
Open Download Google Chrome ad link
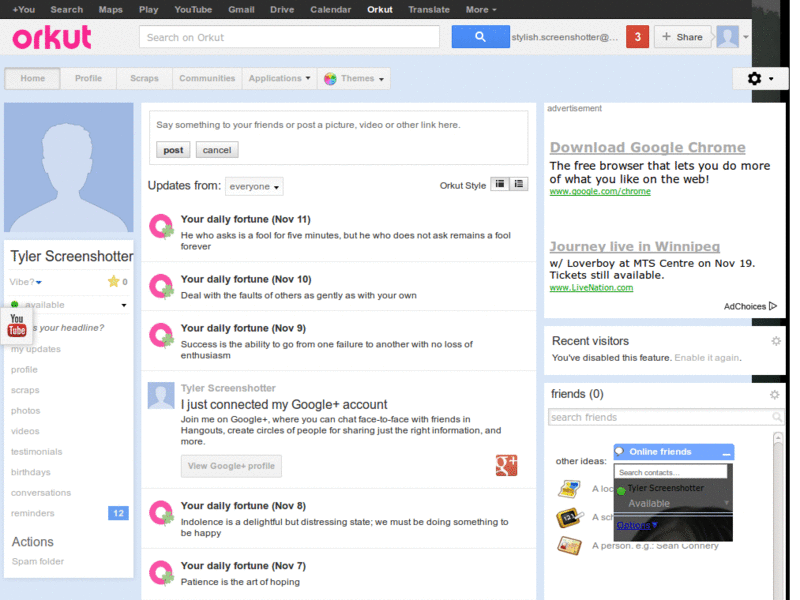click(647, 147)
